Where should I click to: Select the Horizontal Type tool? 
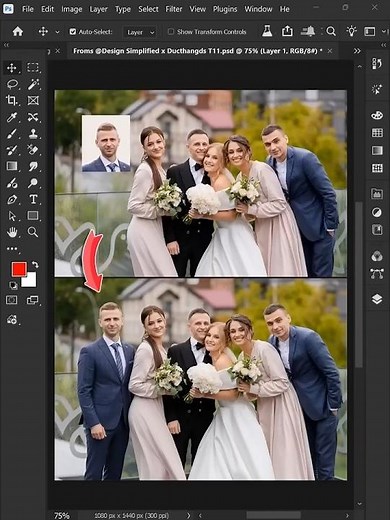[x=33, y=199]
